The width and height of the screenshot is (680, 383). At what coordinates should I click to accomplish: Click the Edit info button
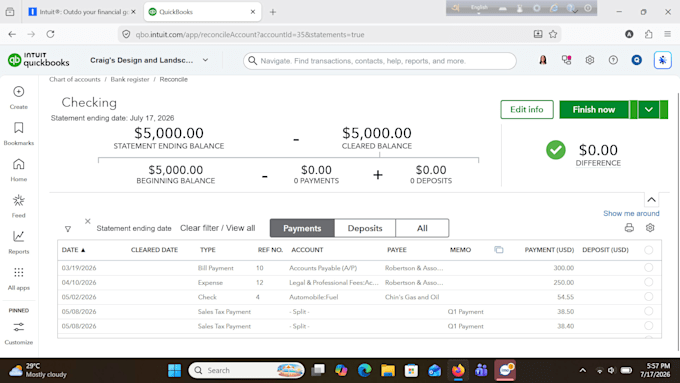pos(526,109)
